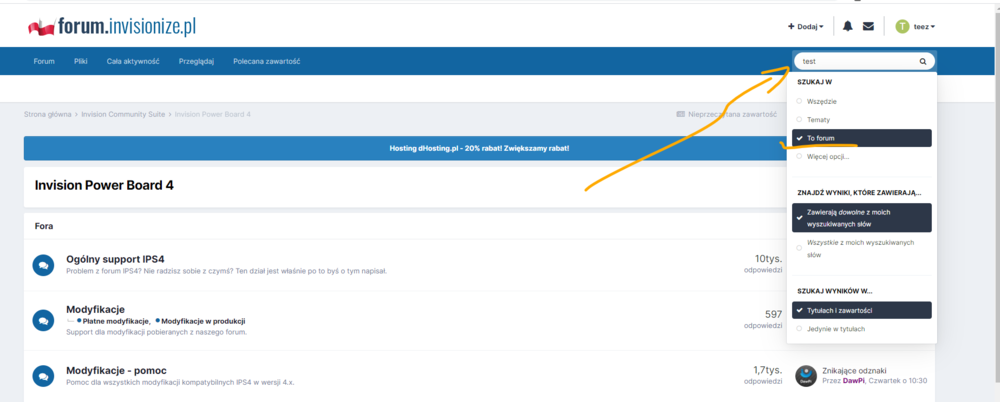Click the search input field containing test
The height and width of the screenshot is (402, 1000).
point(855,61)
